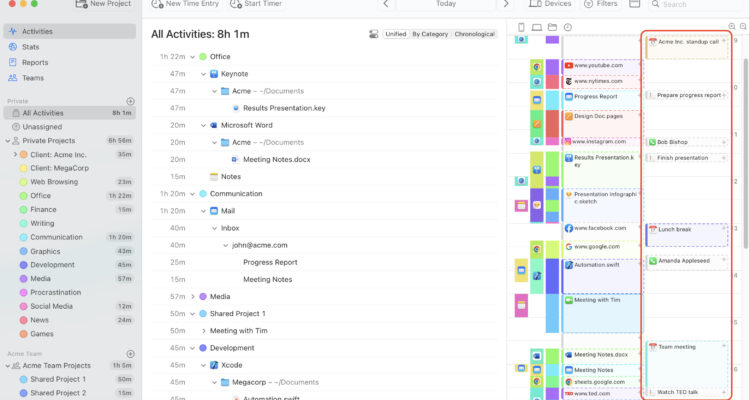Click the New Project toolbar button
The width and height of the screenshot is (750, 400).
[103, 4]
